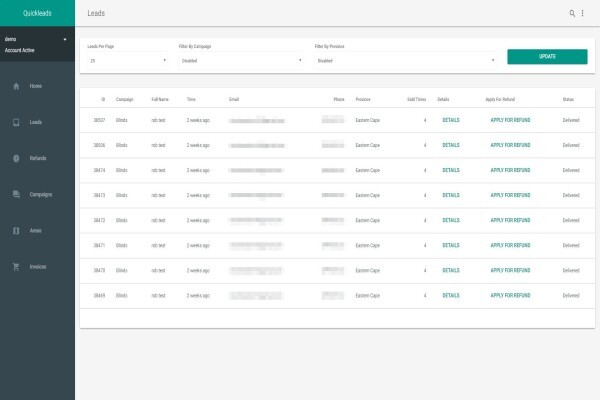Image resolution: width=600 pixels, height=400 pixels.
Task: Open the Invoices sidebar item
Action: coord(38,267)
